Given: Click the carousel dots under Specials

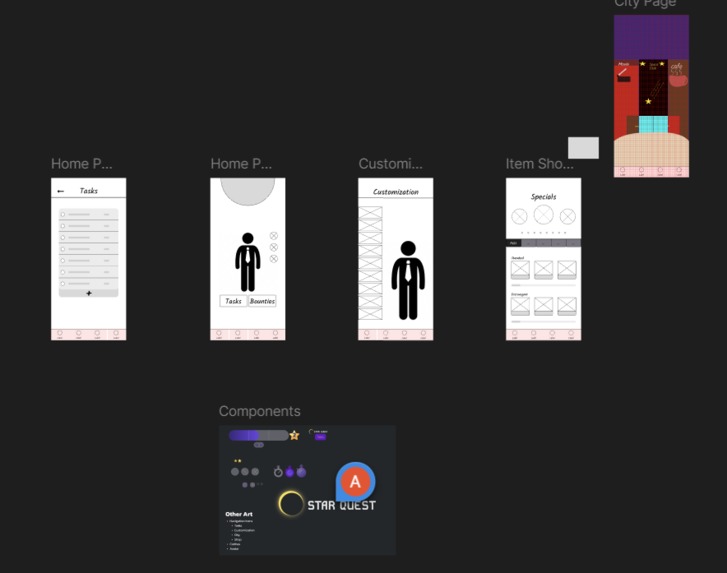Looking at the screenshot, I should coord(543,233).
